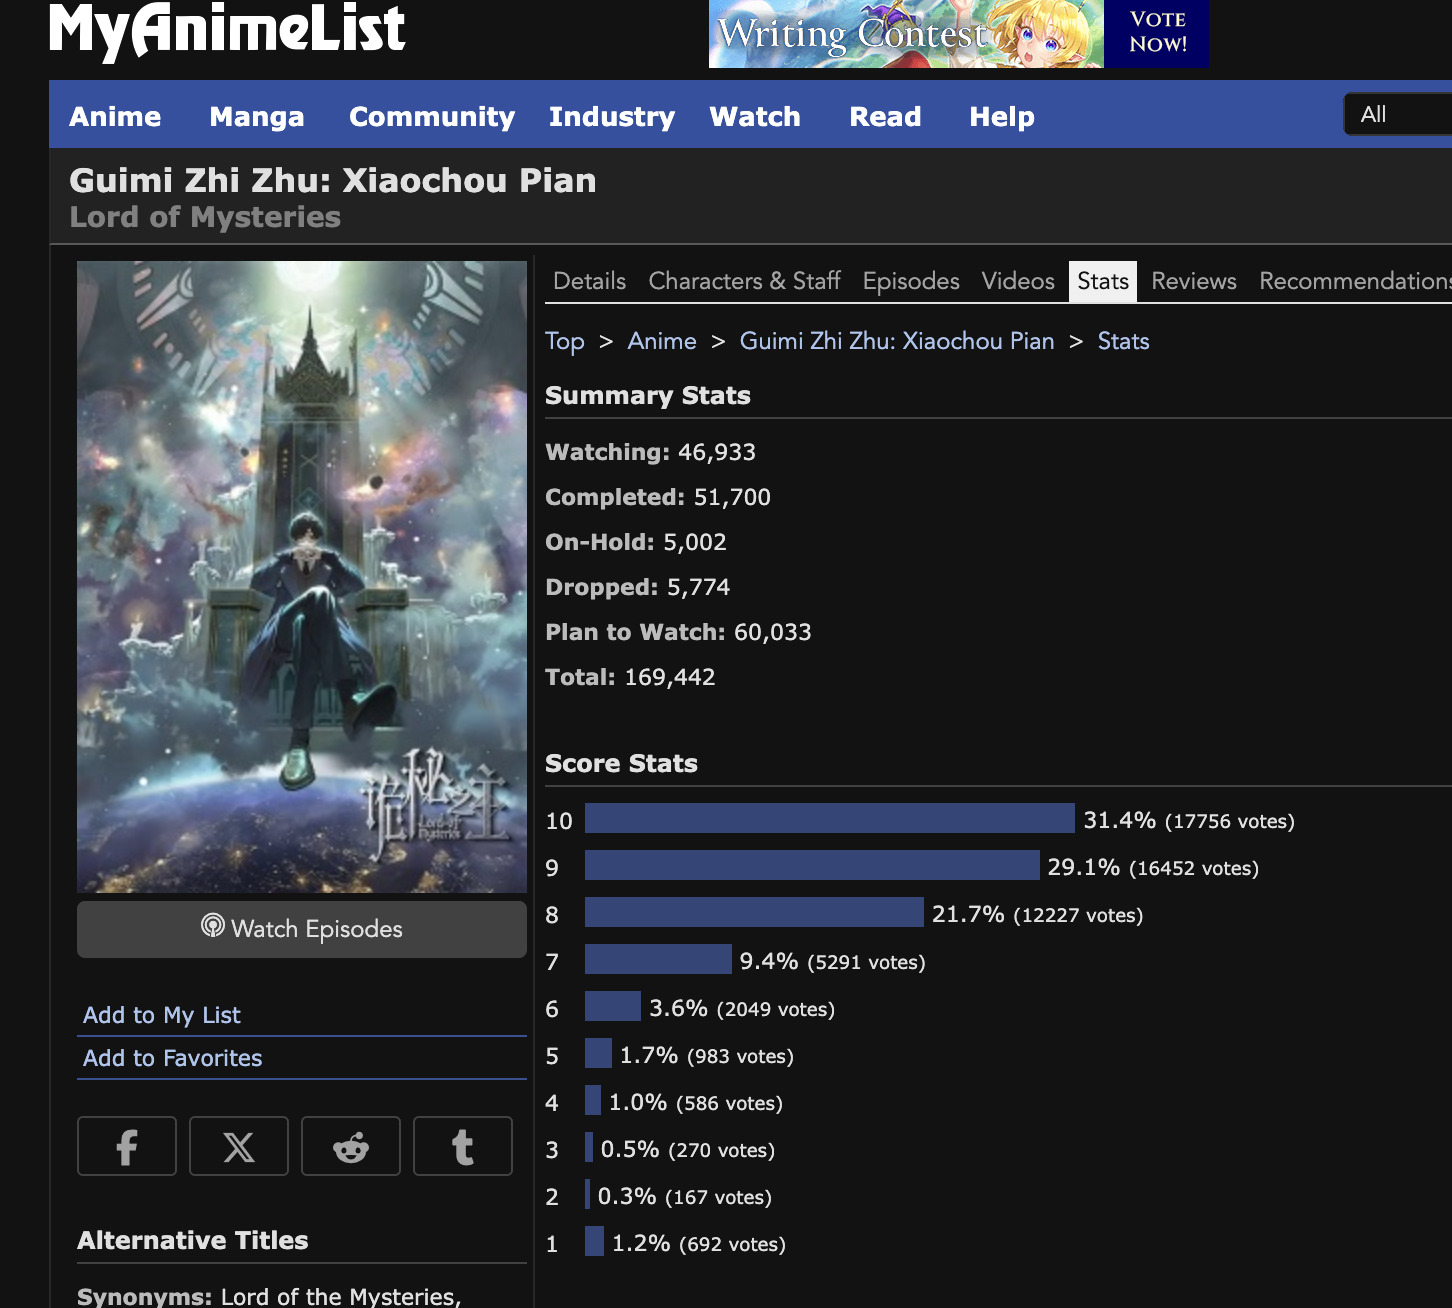Expand the Industry menu
Viewport: 1452px width, 1308px height.
pos(612,117)
